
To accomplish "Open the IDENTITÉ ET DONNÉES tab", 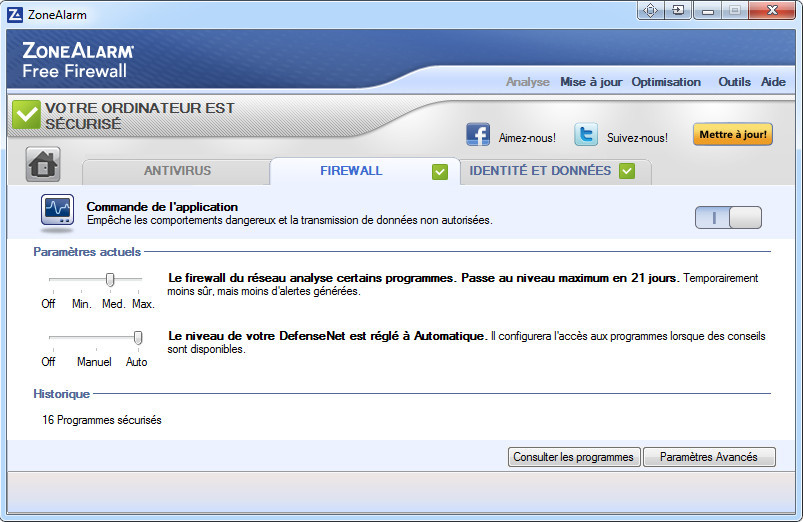I will pyautogui.click(x=556, y=171).
